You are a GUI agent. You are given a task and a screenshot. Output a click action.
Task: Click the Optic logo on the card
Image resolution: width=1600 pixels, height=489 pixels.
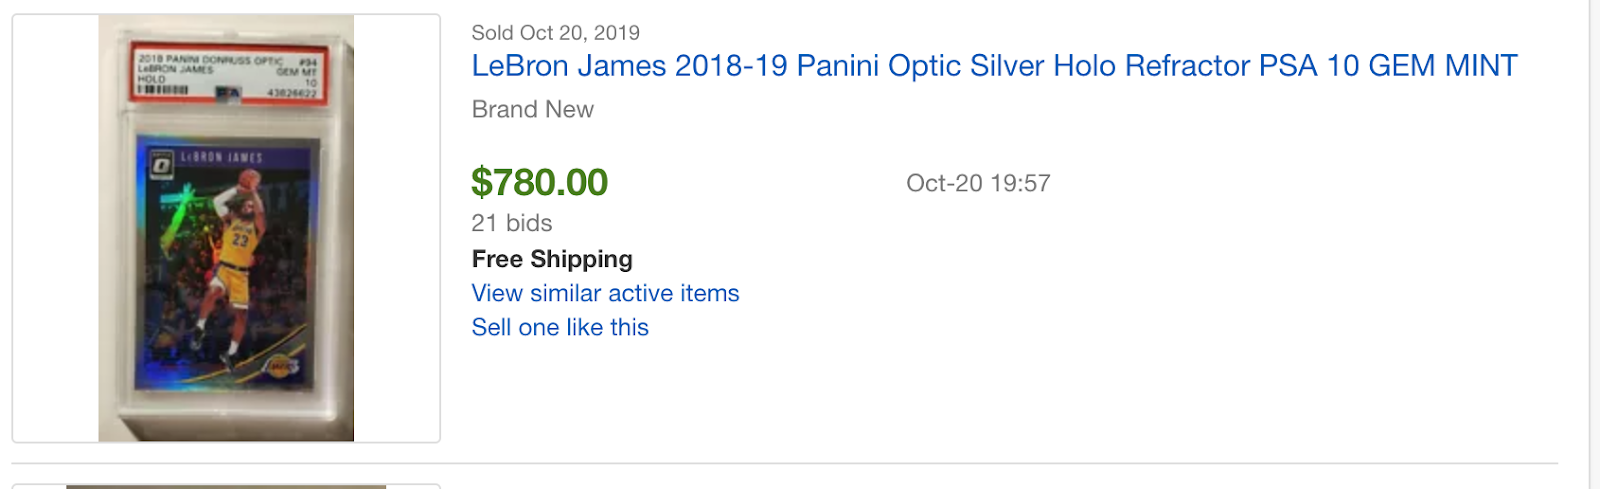click(161, 163)
